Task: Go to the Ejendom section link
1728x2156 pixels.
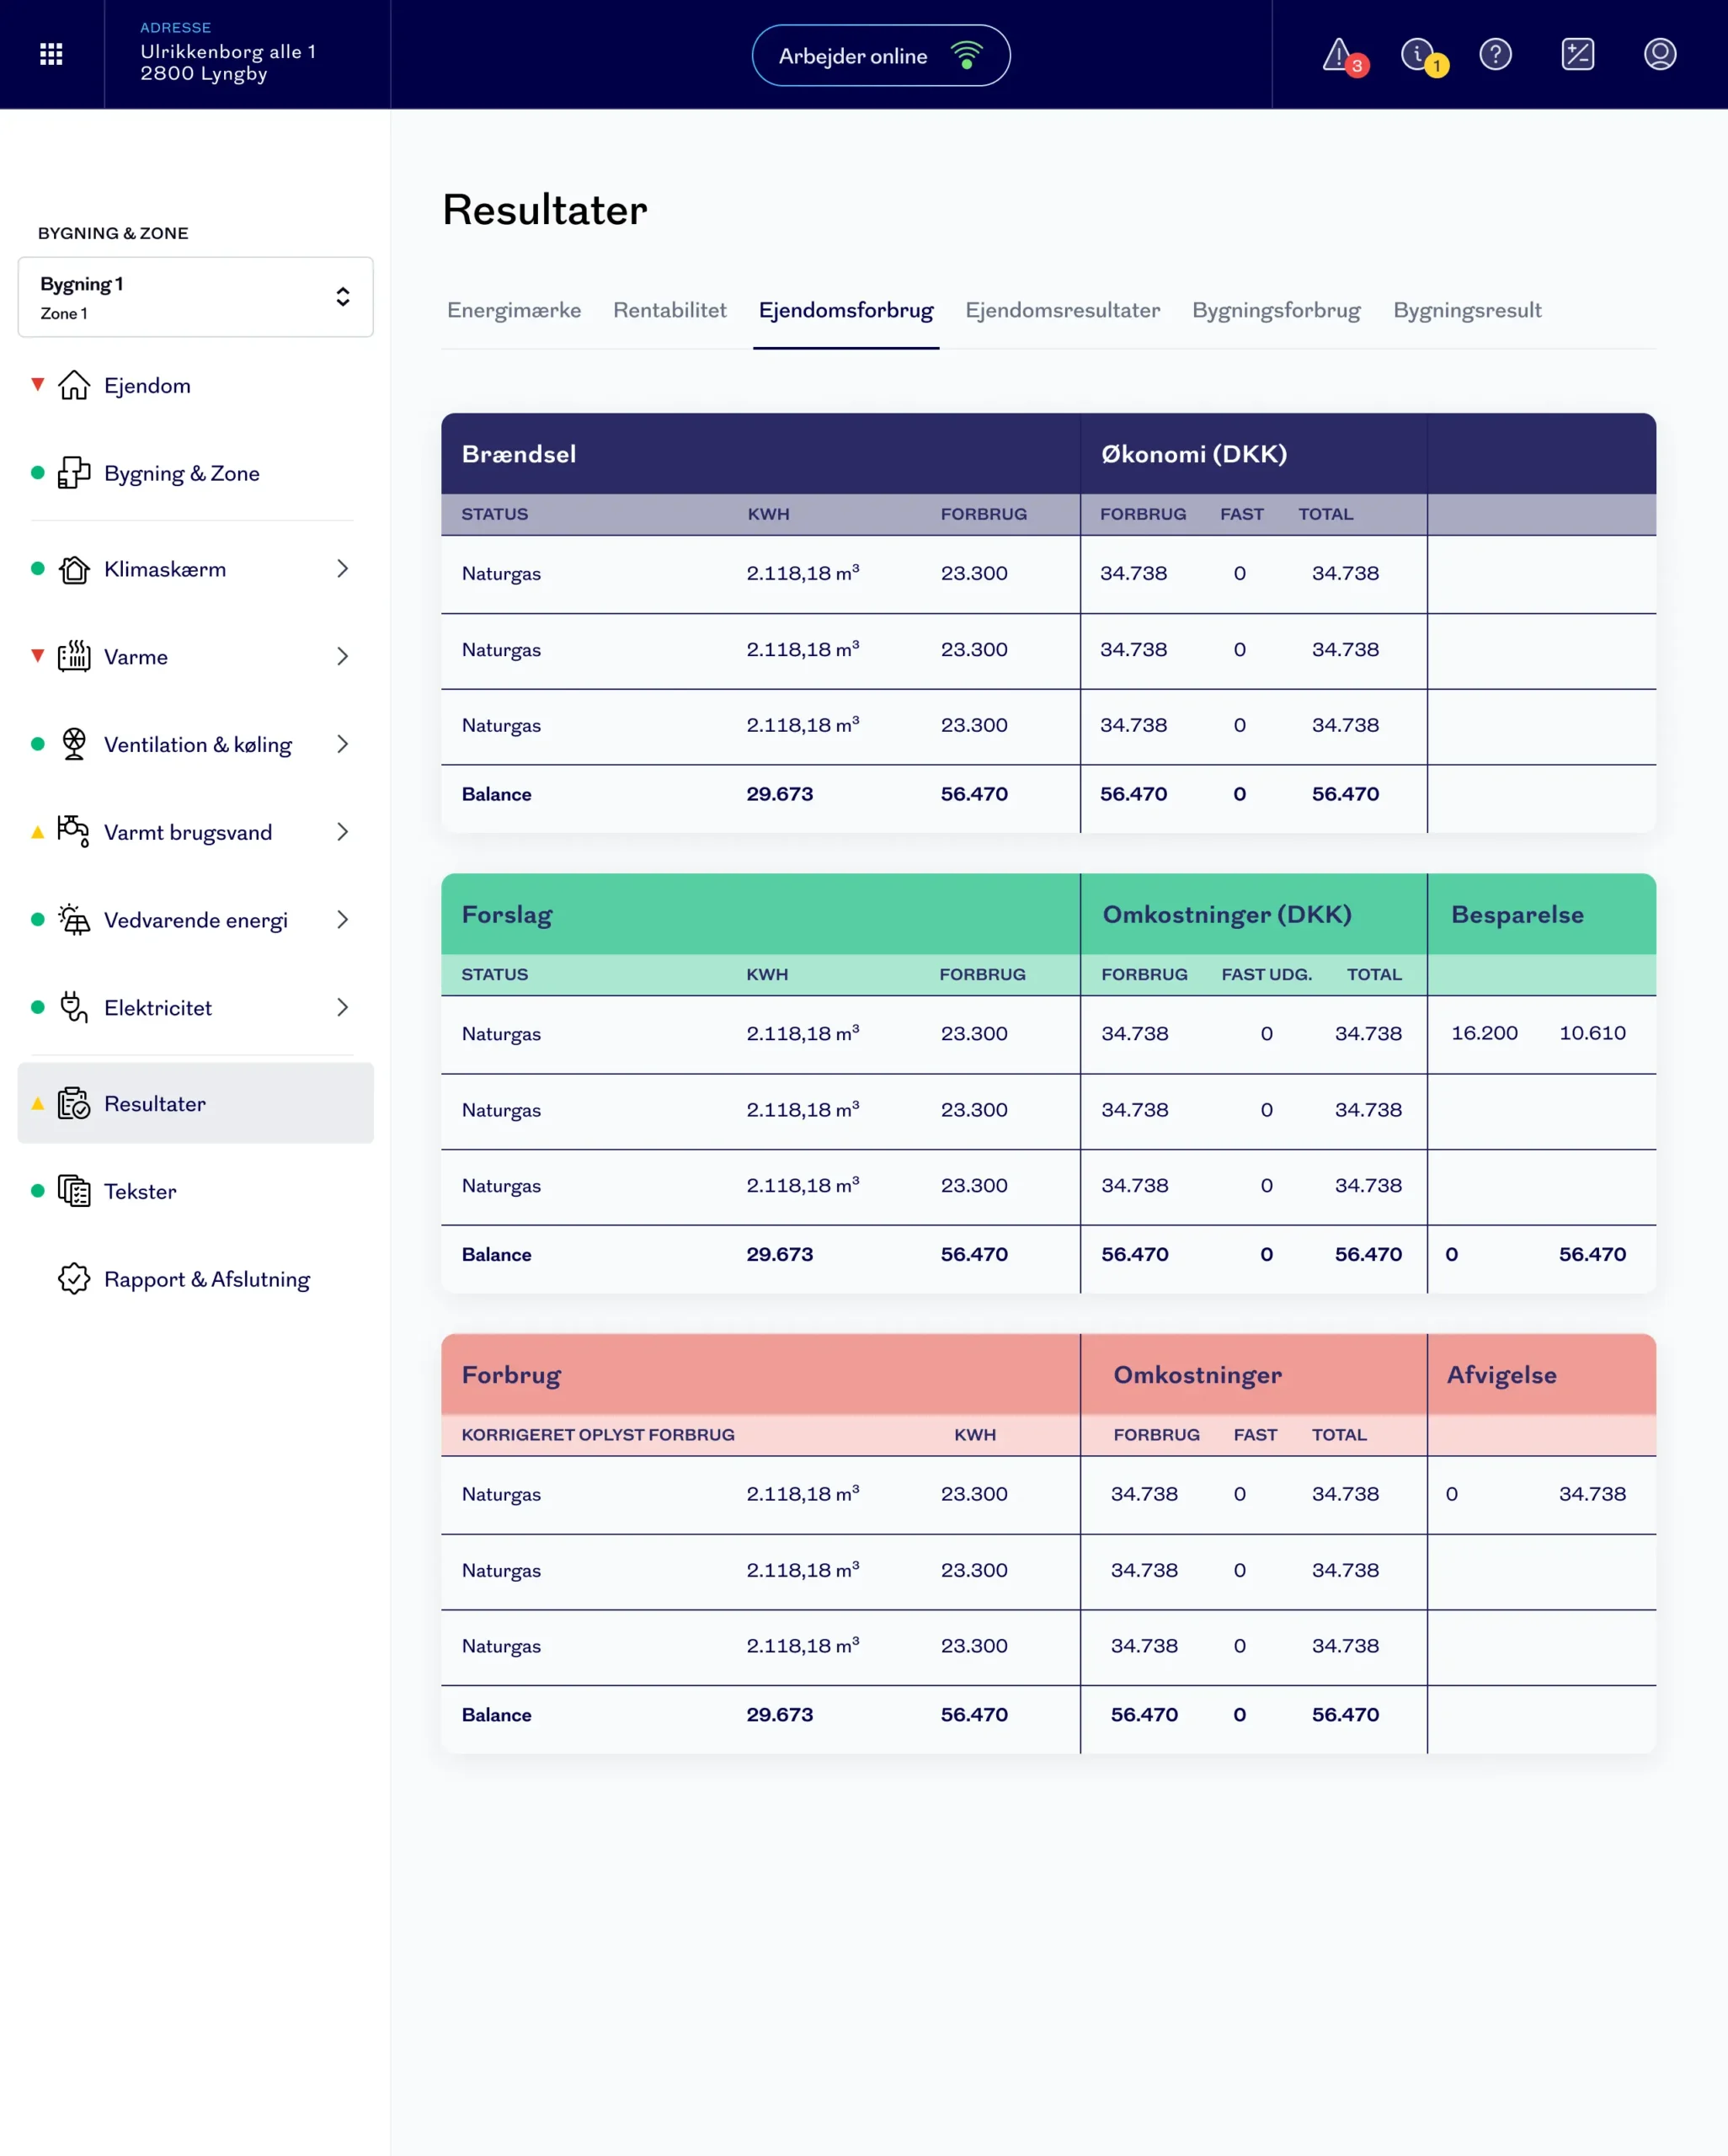Action: pos(147,385)
